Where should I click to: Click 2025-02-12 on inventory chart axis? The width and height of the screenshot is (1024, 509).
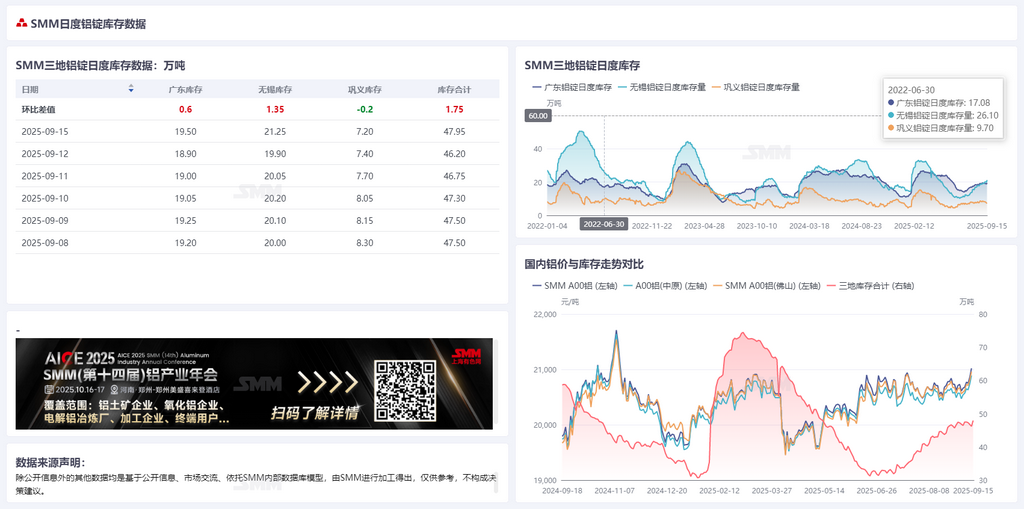tap(914, 225)
